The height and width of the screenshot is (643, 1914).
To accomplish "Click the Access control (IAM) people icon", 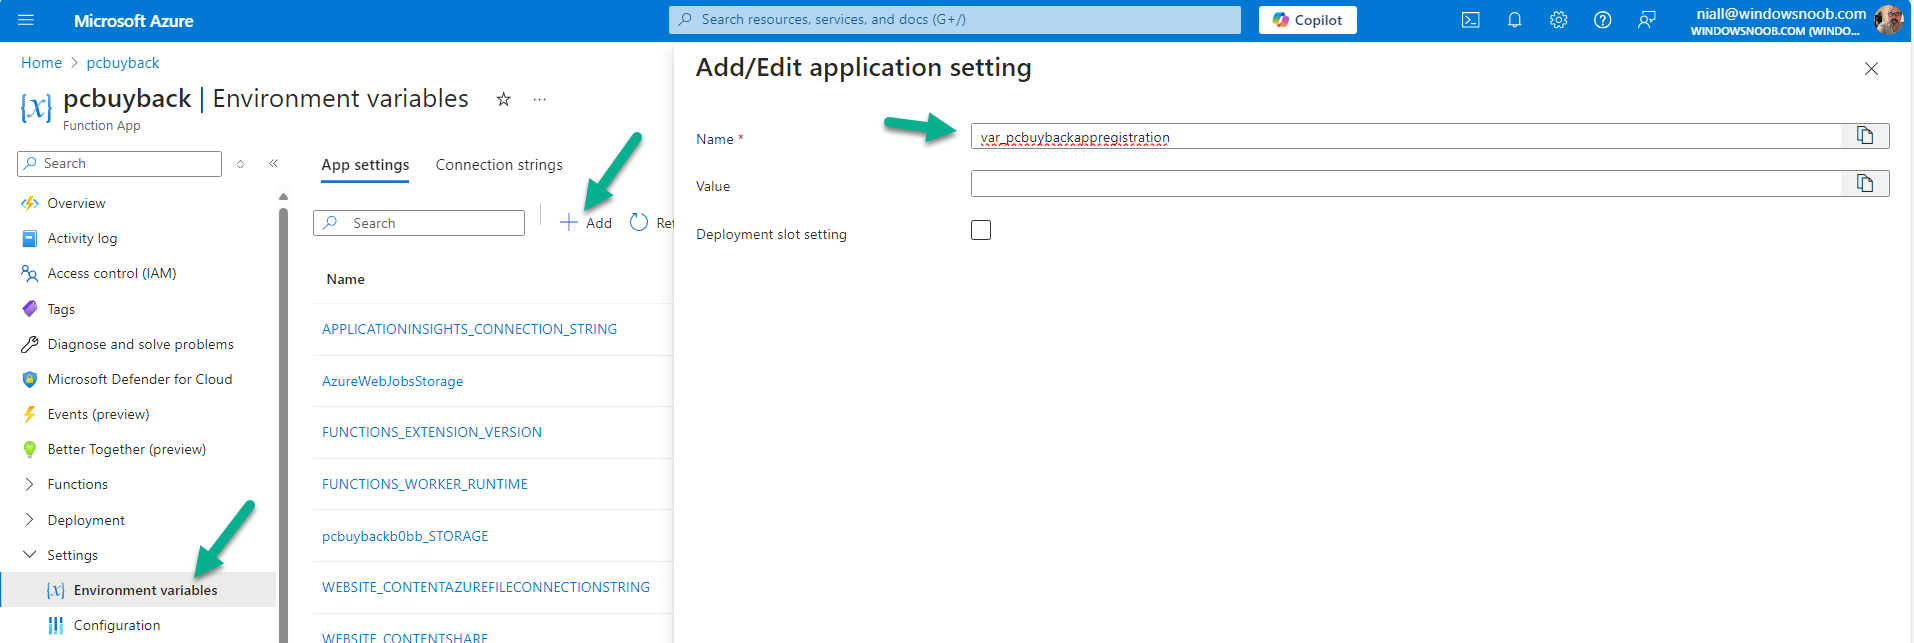I will click(30, 273).
